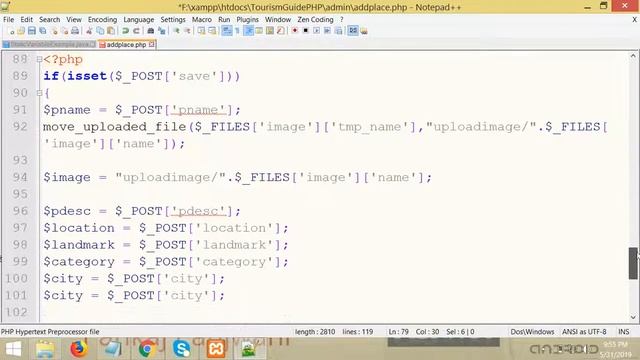
Task: Open File Explorer from the taskbar
Action: (45, 349)
